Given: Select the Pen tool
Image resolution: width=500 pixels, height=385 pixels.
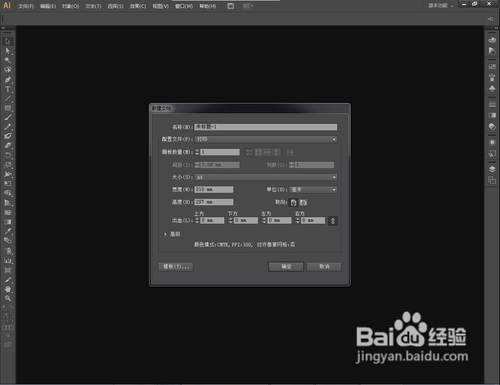Looking at the screenshot, I should 8,80.
